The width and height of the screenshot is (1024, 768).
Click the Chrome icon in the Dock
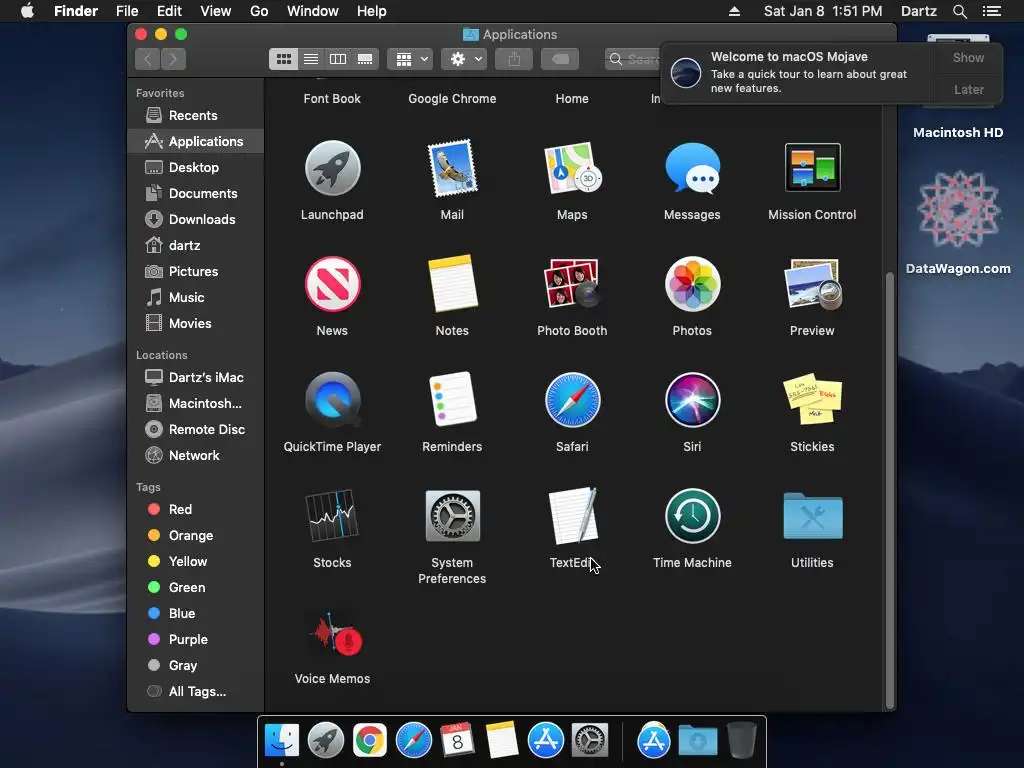coord(370,741)
